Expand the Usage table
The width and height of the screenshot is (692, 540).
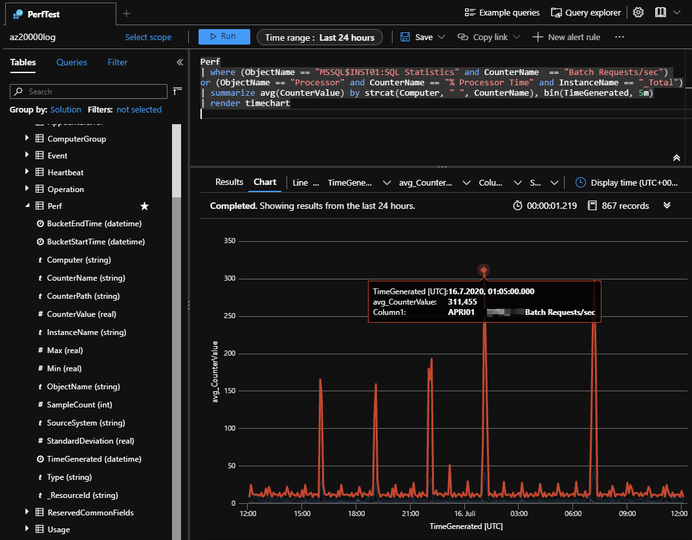click(x=27, y=529)
